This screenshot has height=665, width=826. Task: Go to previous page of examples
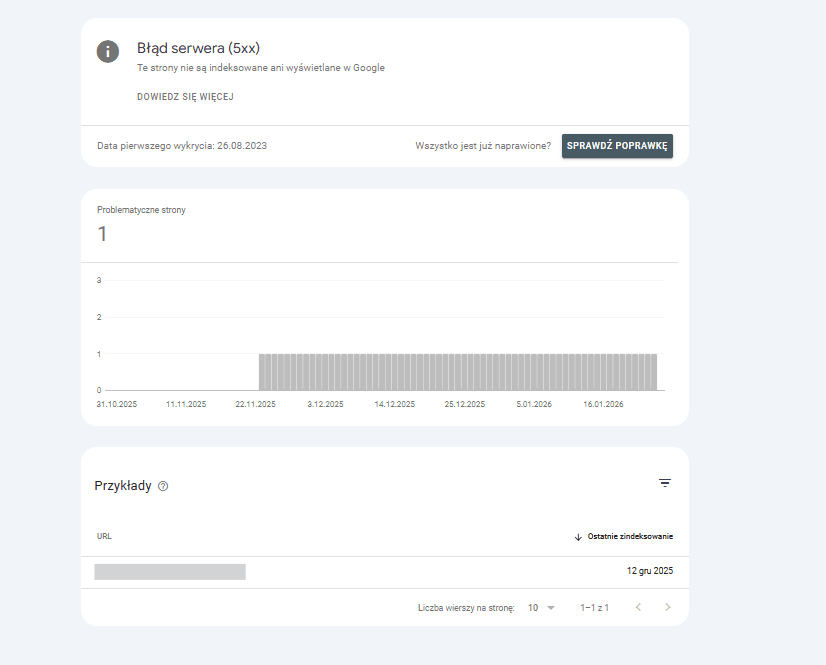coord(638,607)
